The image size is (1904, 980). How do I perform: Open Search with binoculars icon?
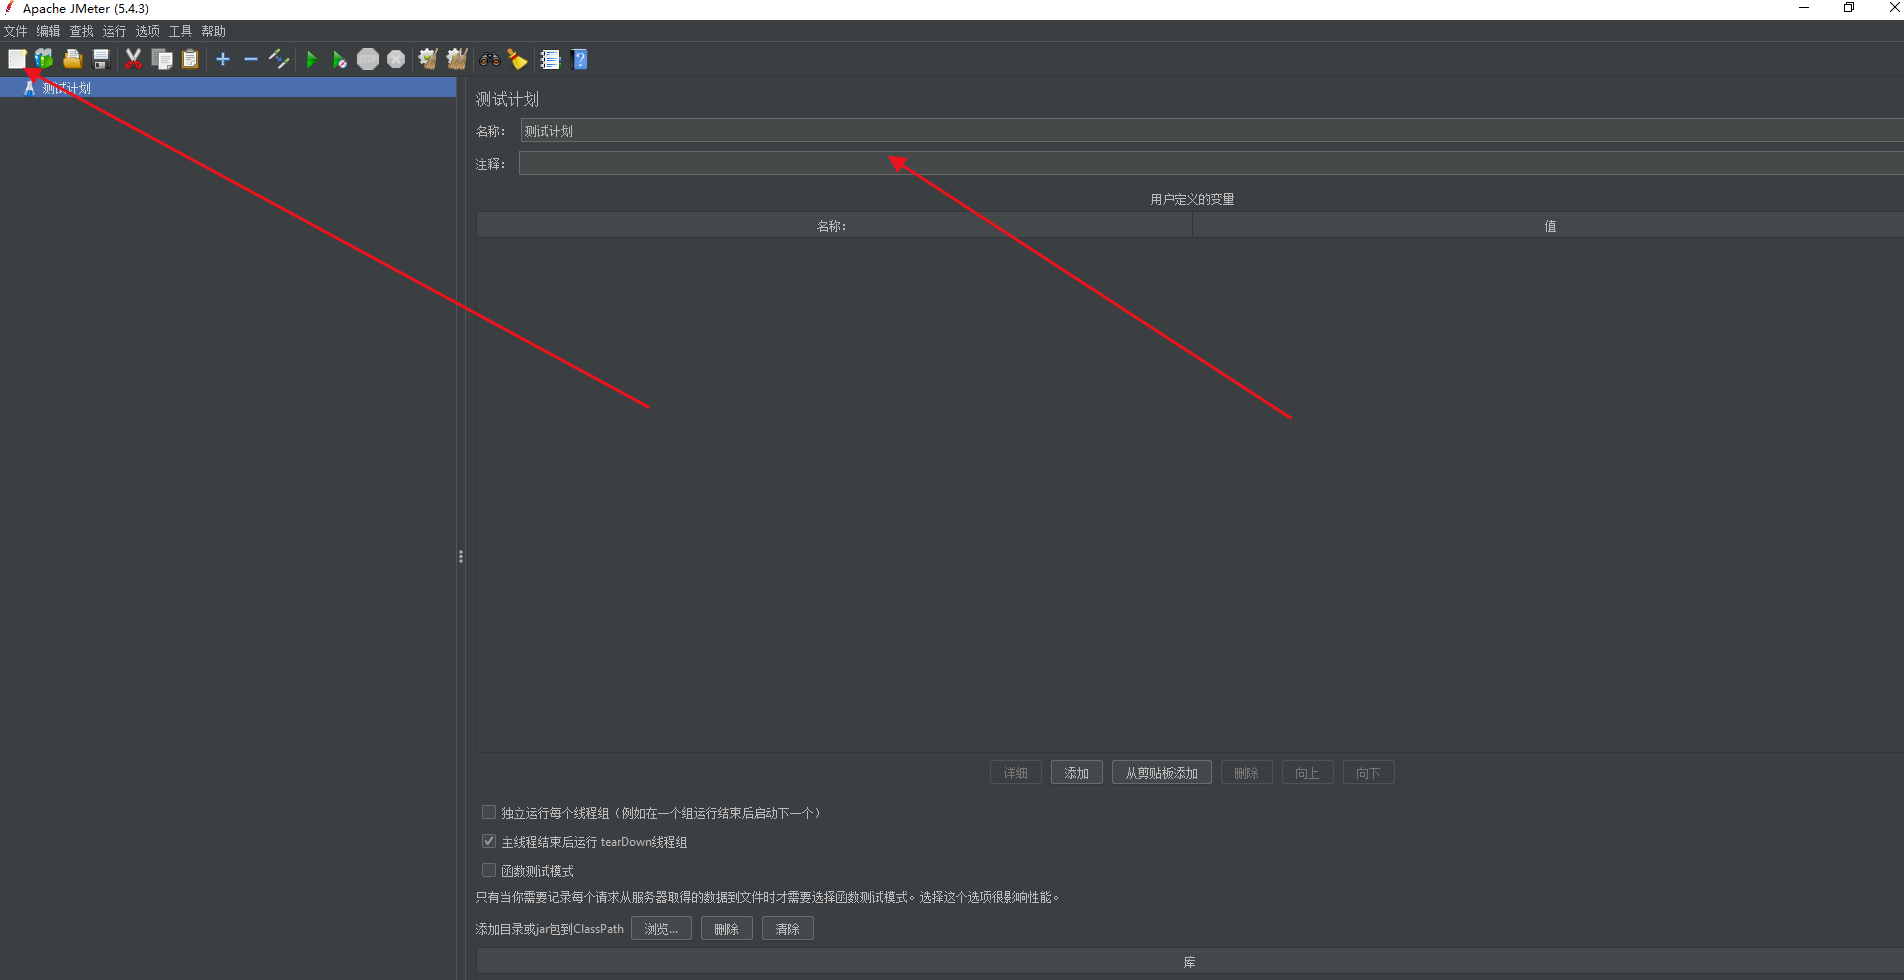[x=490, y=59]
